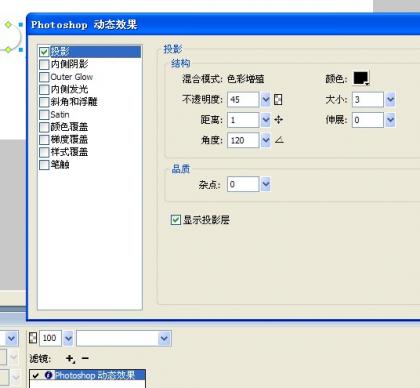This screenshot has width=420, height=388.
Task: Click the 伸展 input field showing 0
Action: 368,120
